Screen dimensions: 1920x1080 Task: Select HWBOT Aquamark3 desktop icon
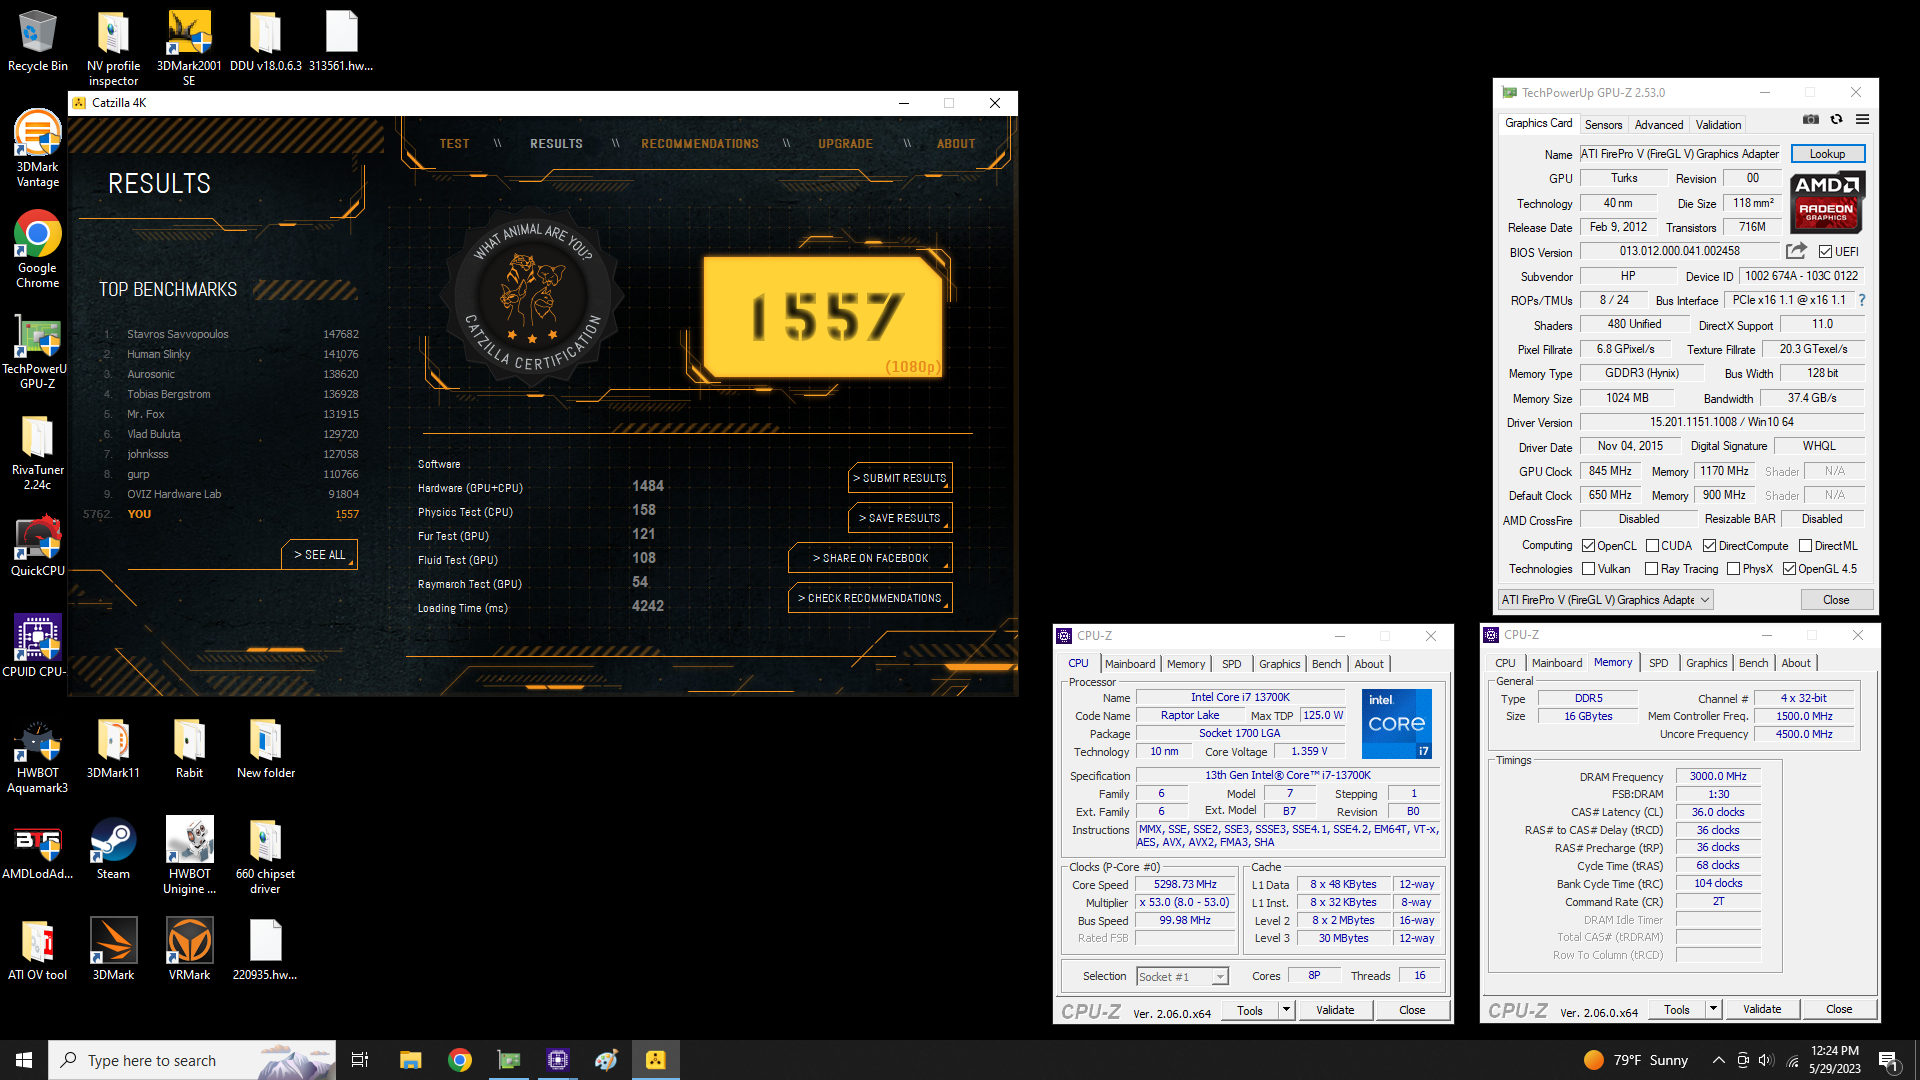click(37, 755)
